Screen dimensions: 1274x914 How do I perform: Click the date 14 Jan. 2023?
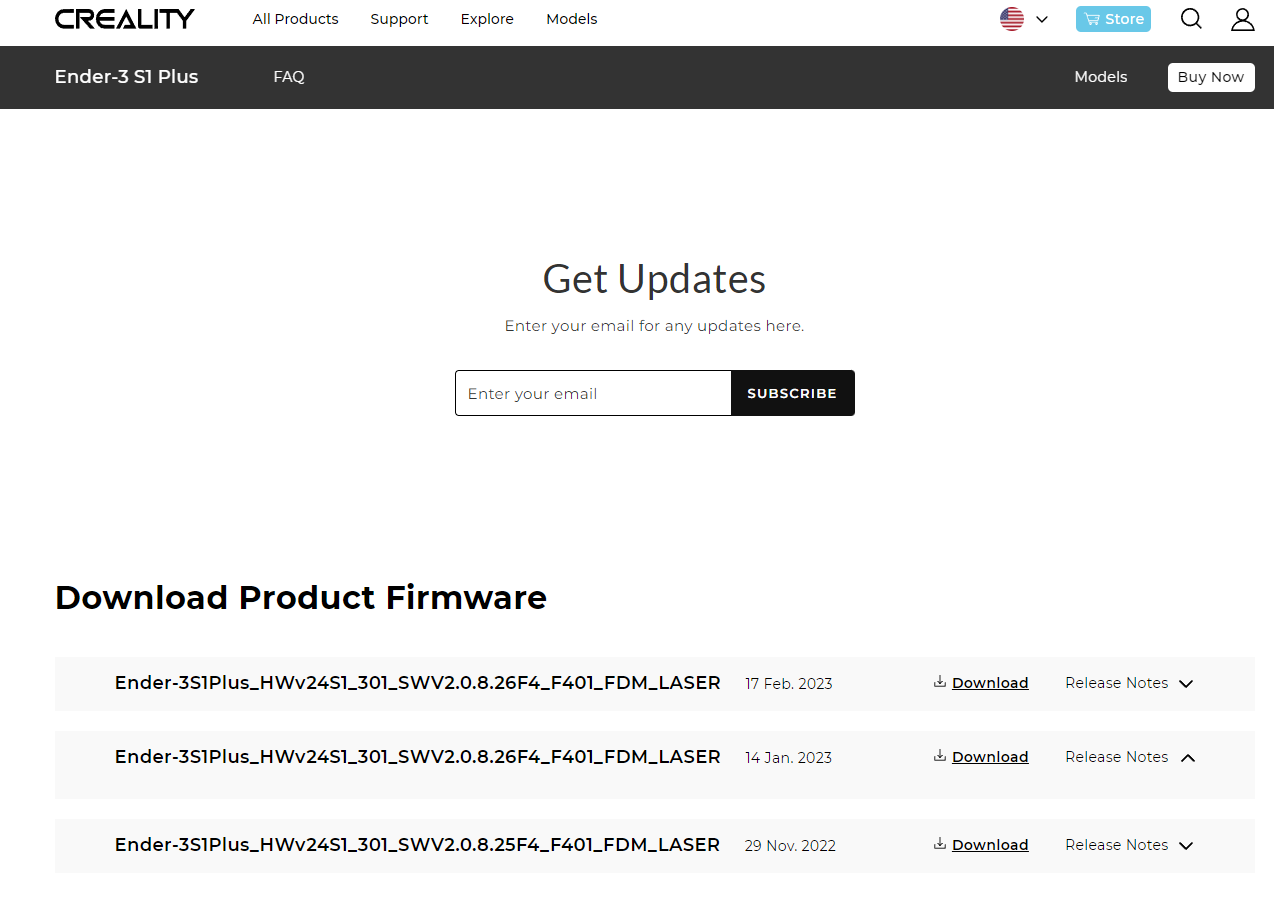(x=788, y=758)
